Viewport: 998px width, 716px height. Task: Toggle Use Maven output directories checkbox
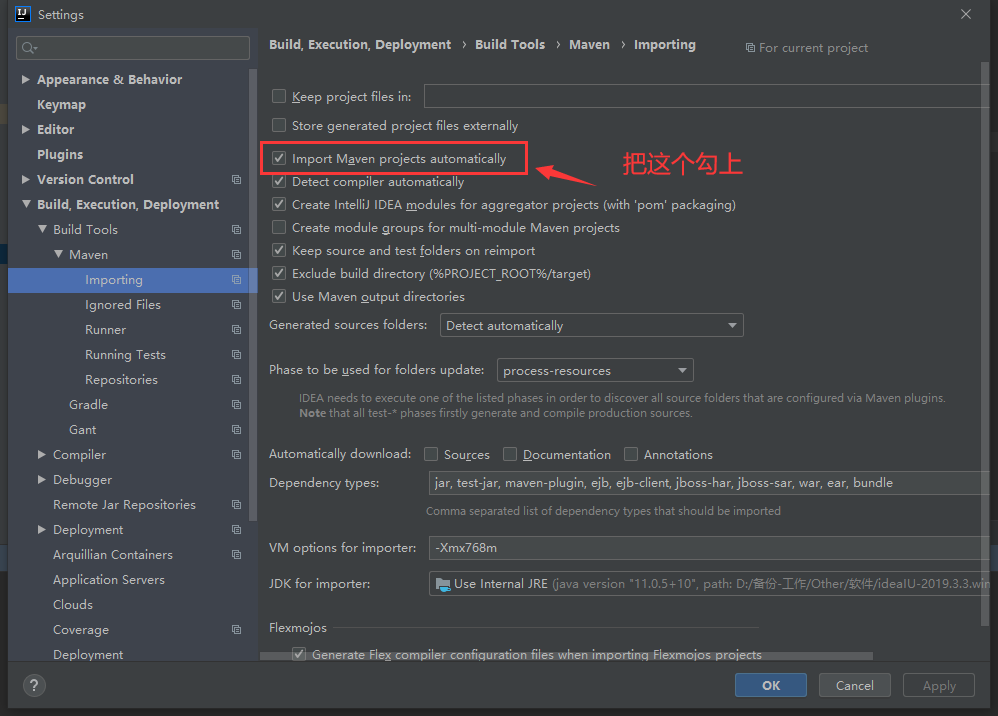[279, 296]
